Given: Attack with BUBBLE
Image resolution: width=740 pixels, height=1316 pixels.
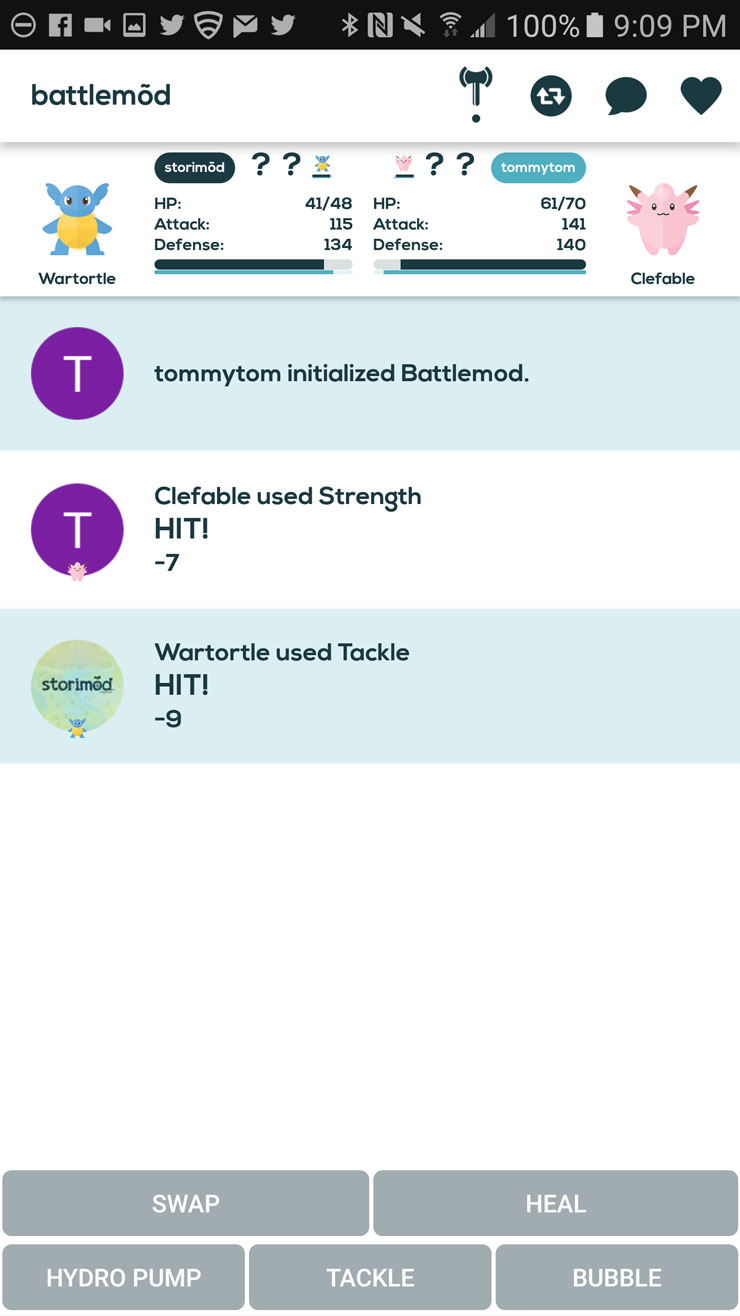Looking at the screenshot, I should point(617,1277).
